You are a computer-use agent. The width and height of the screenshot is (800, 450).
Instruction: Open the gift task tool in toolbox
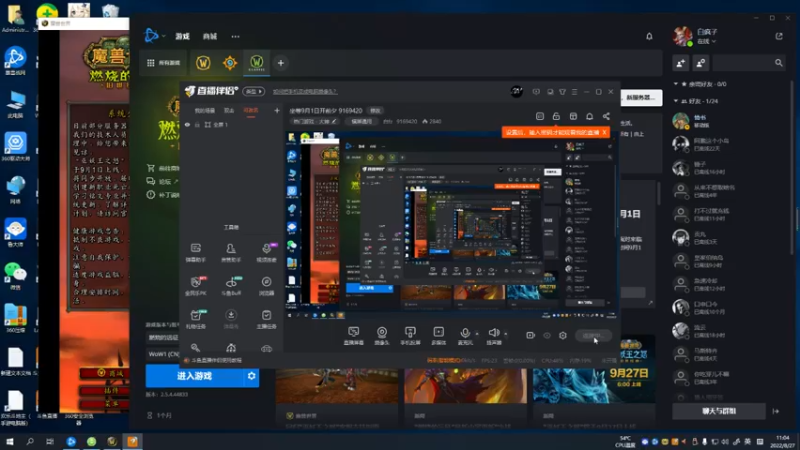(x=195, y=319)
